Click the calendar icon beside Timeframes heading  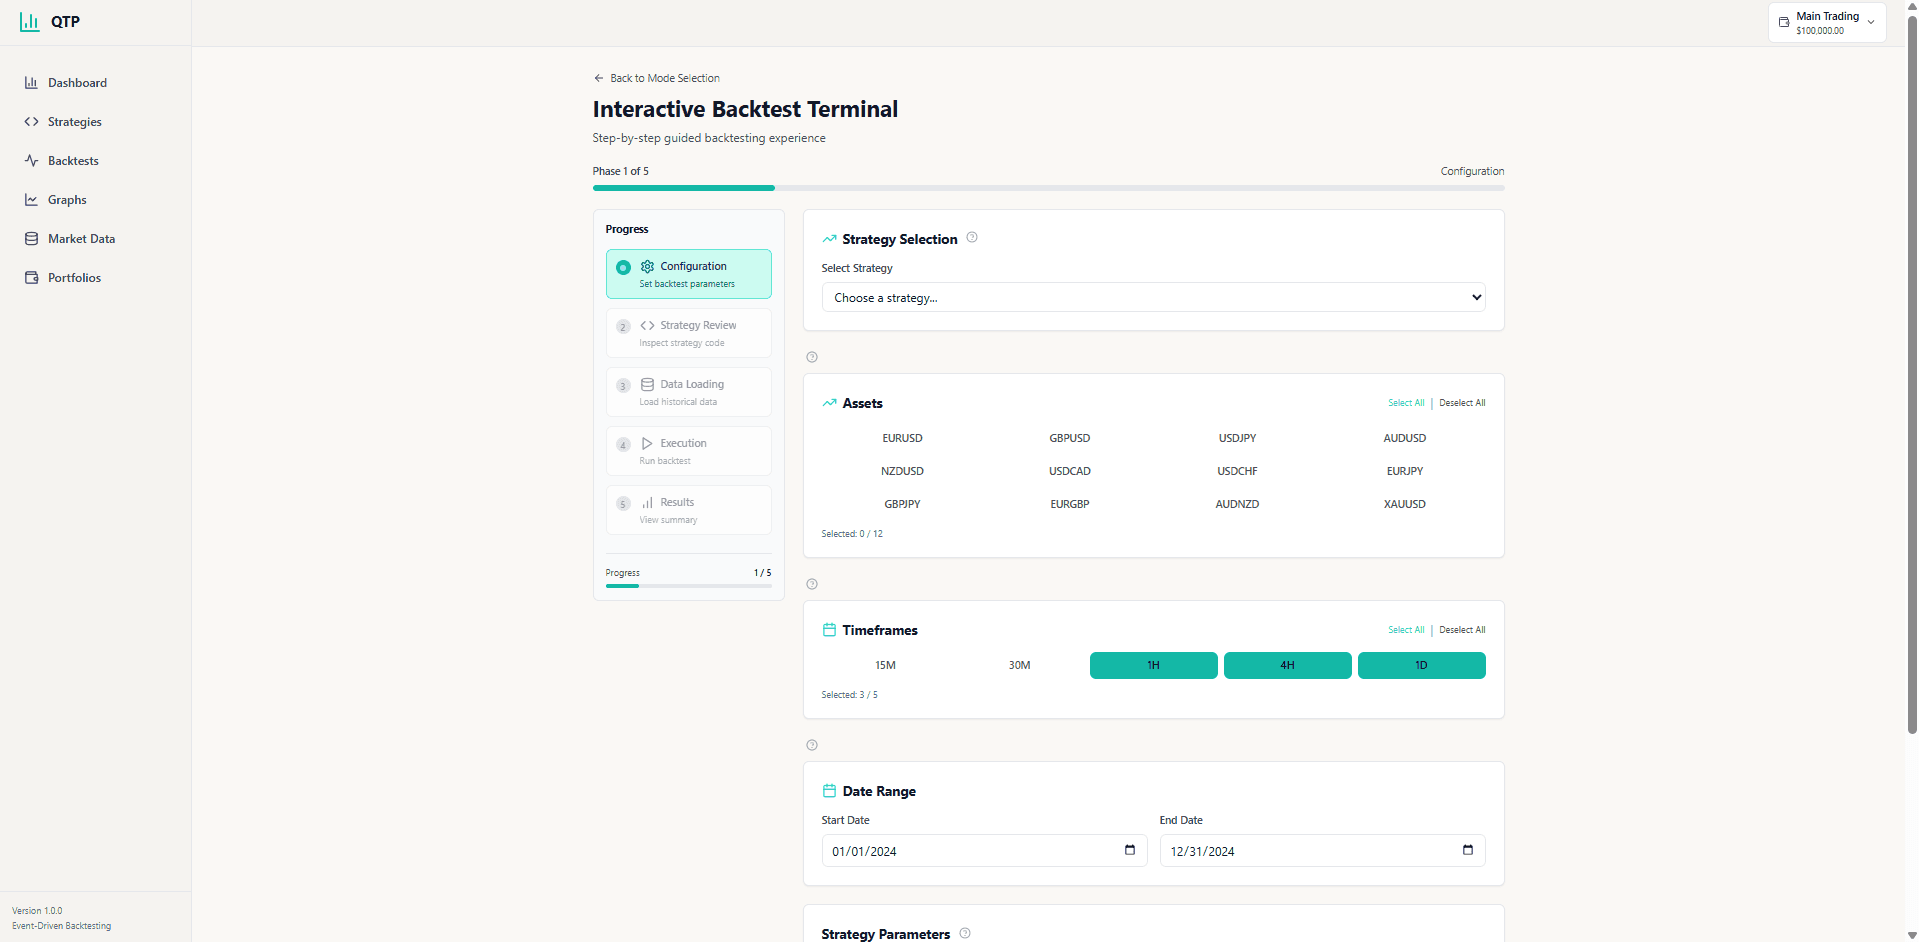829,630
